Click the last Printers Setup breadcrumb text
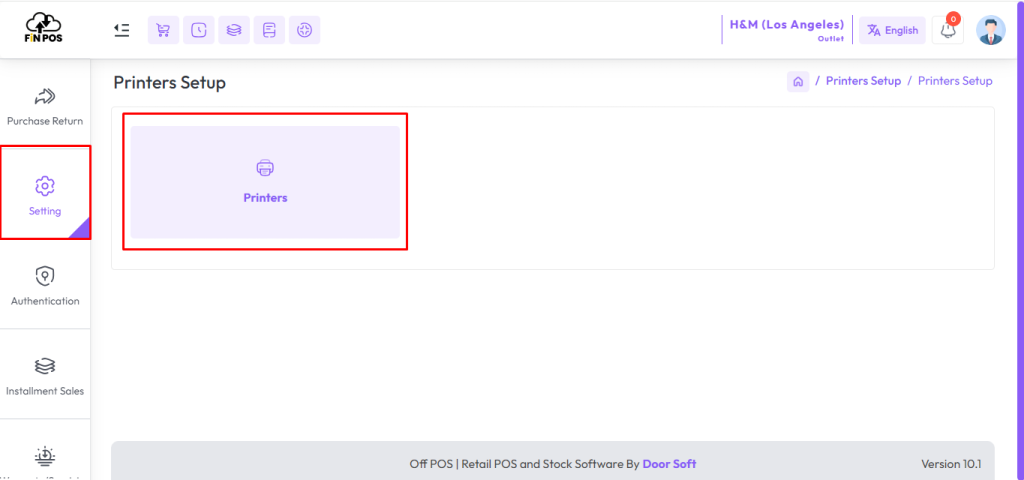The image size is (1024, 480). coord(955,81)
